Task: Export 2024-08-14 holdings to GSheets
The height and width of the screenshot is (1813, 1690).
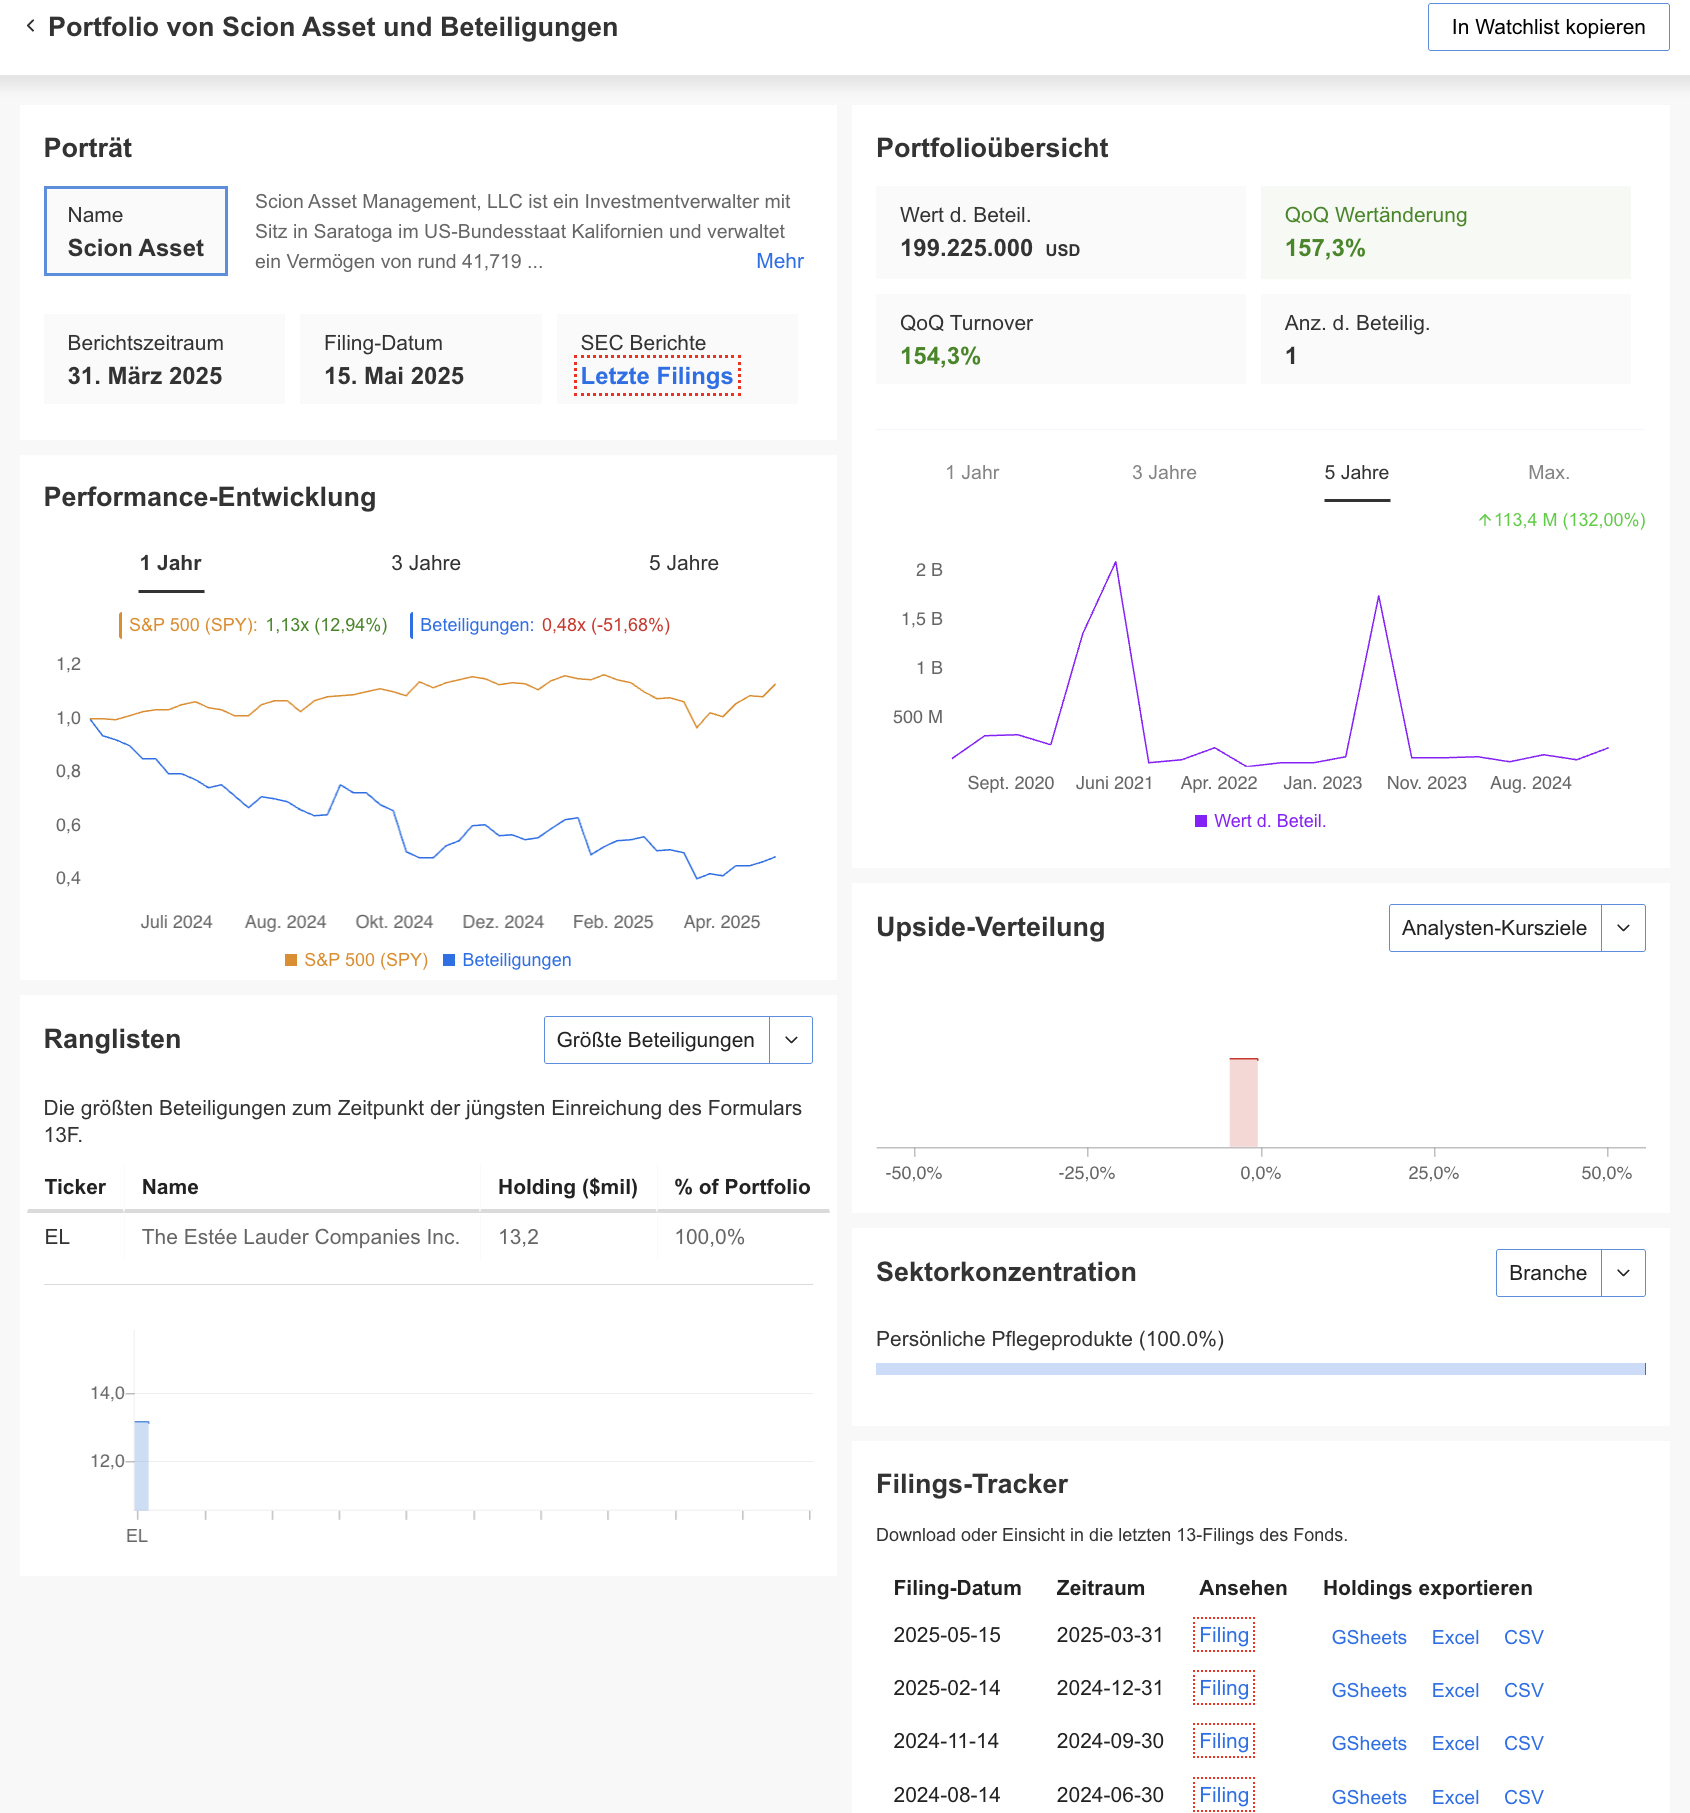Action: (x=1369, y=1797)
